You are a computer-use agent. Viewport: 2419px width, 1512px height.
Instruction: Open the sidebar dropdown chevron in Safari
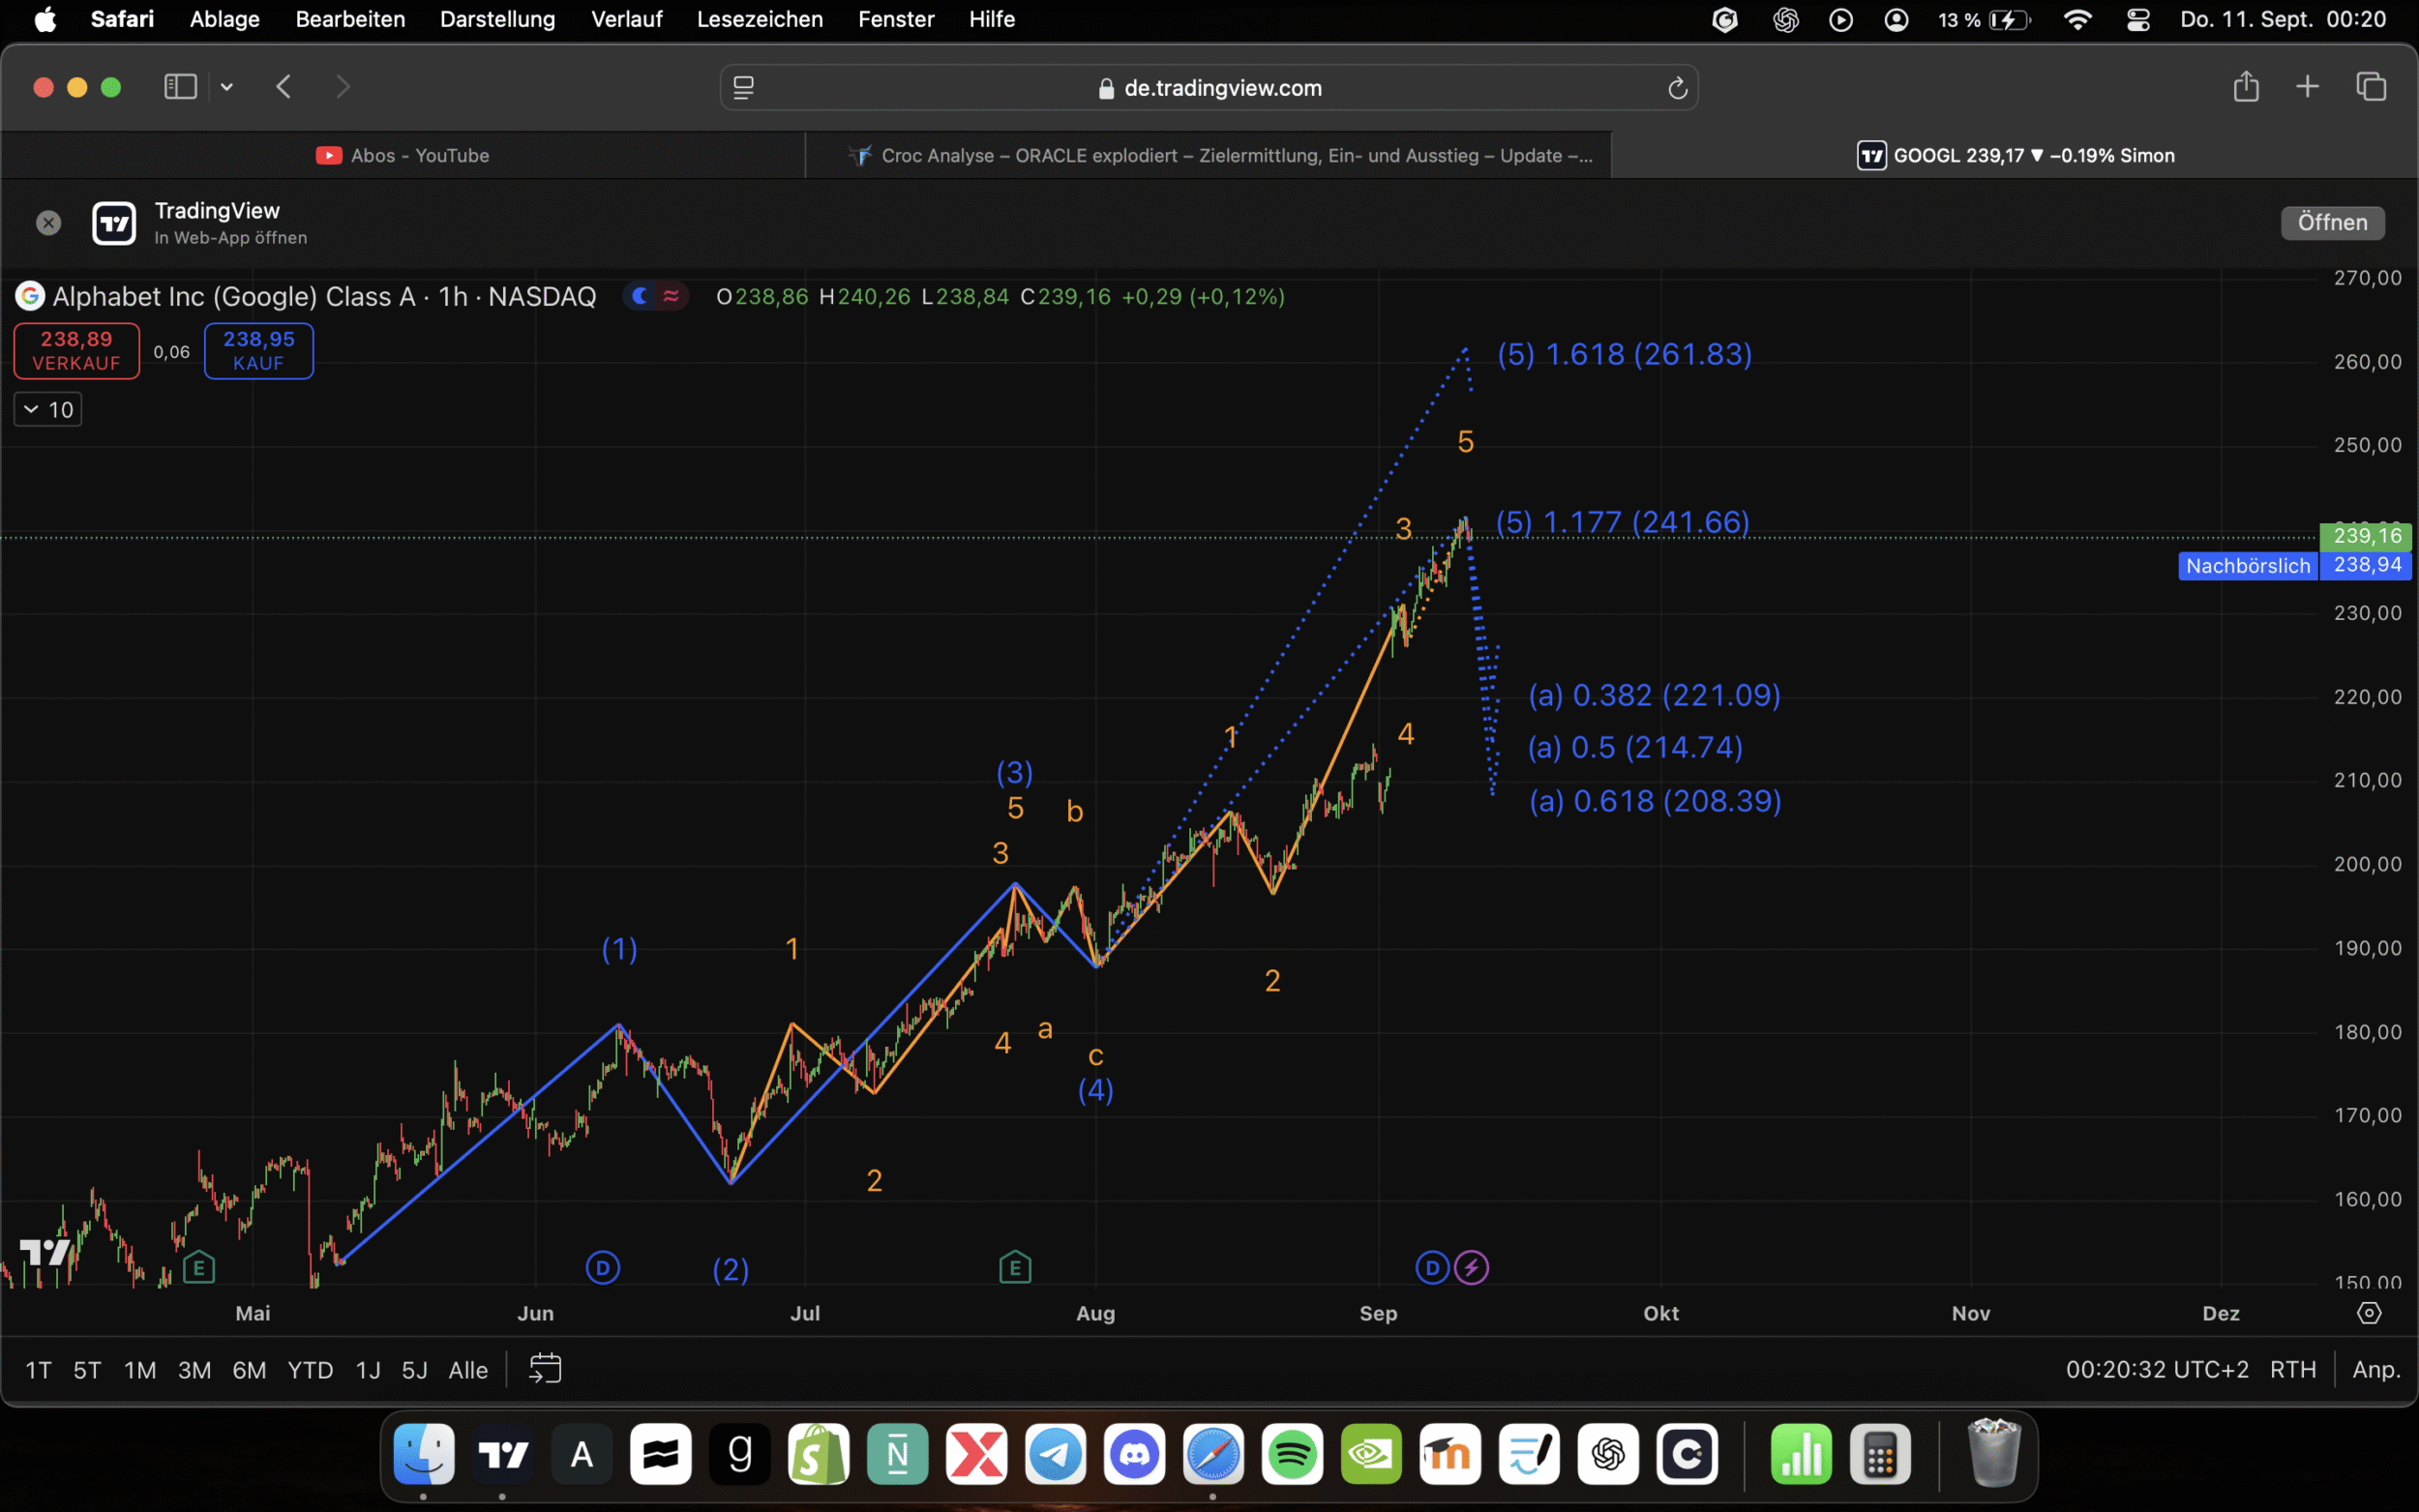click(227, 87)
